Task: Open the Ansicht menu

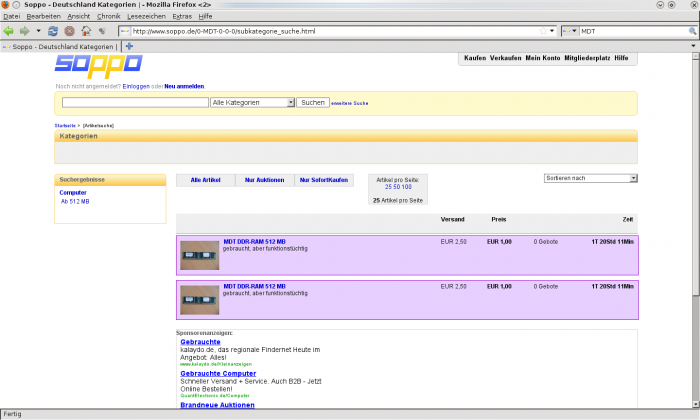Action: pos(79,17)
